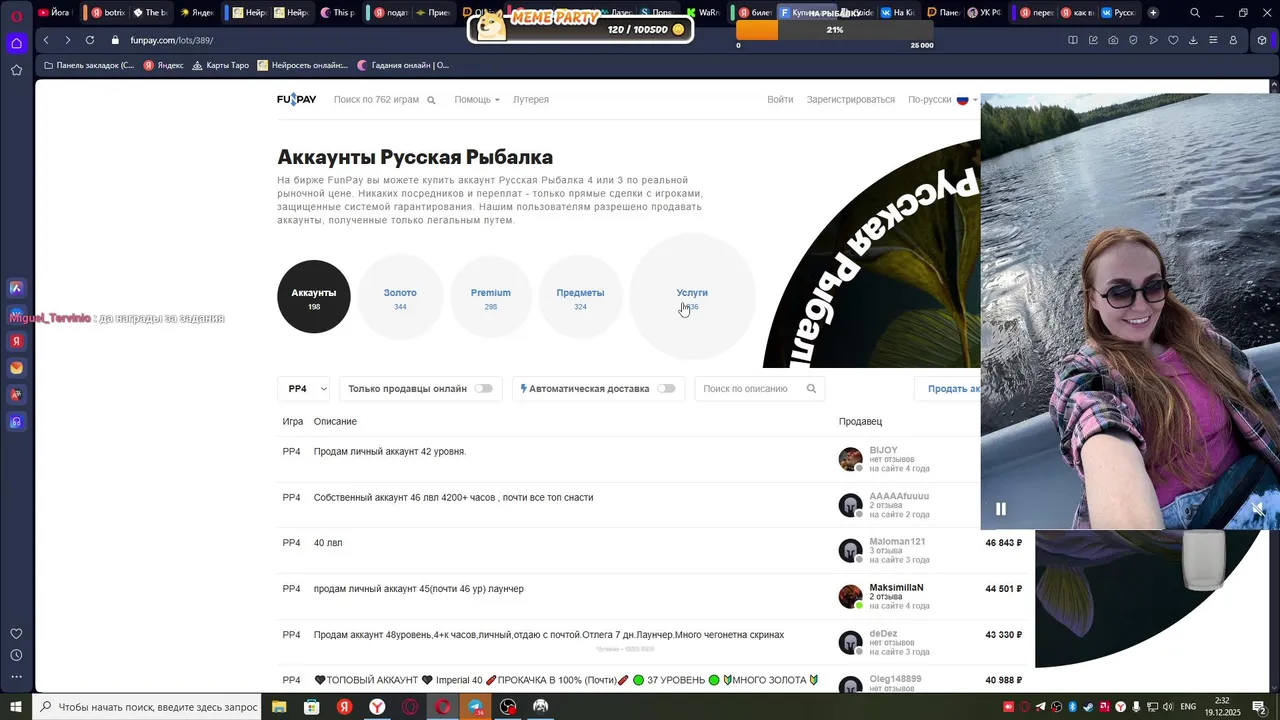Open the По-русски language dropdown
The width and height of the screenshot is (1280, 720).
coord(943,100)
